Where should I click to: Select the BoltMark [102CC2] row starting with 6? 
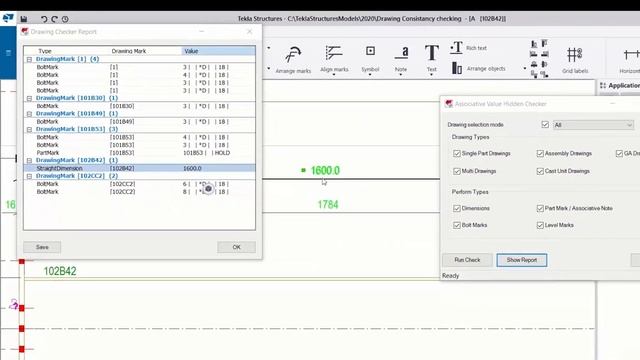point(140,184)
